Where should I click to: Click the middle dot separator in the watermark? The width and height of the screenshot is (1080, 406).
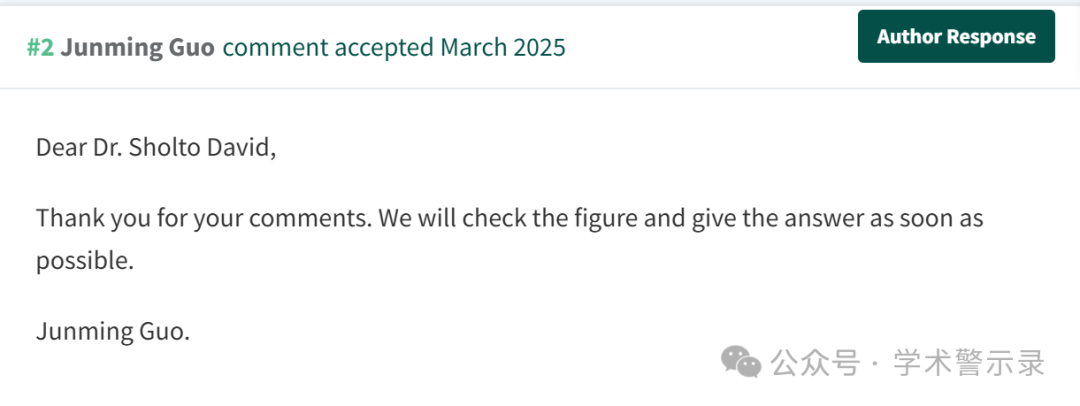pyautogui.click(x=878, y=363)
